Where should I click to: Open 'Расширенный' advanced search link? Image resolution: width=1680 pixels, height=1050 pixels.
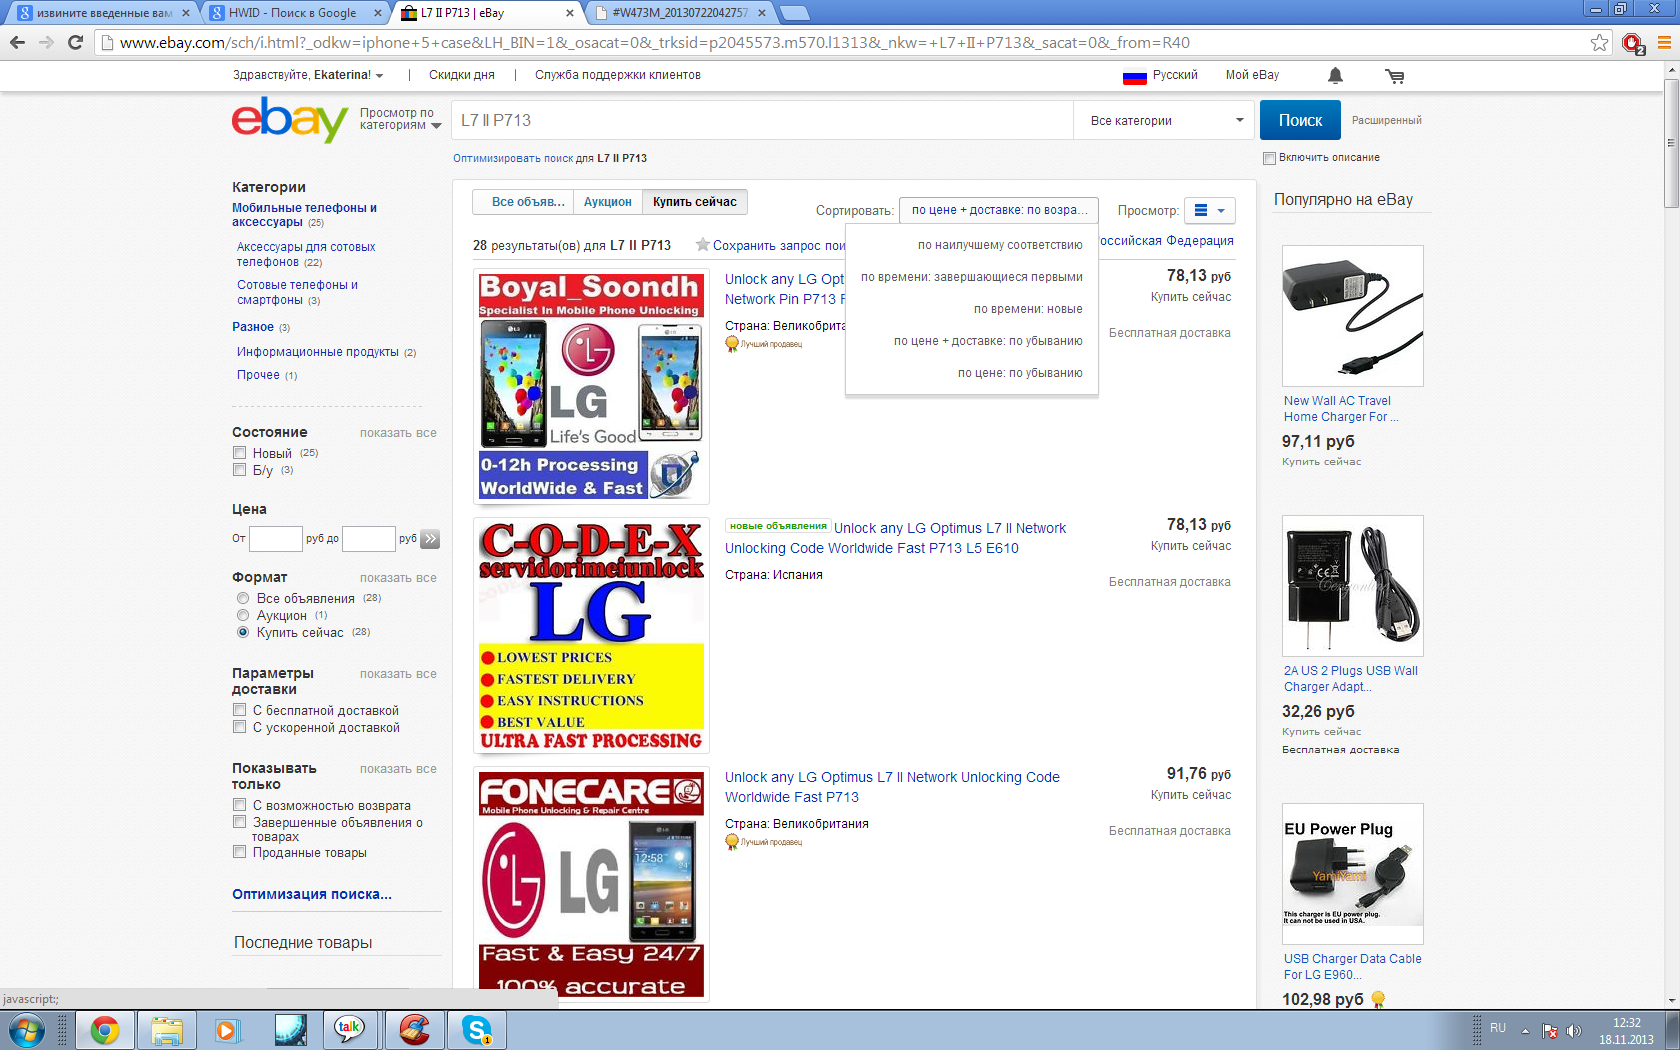(1386, 120)
